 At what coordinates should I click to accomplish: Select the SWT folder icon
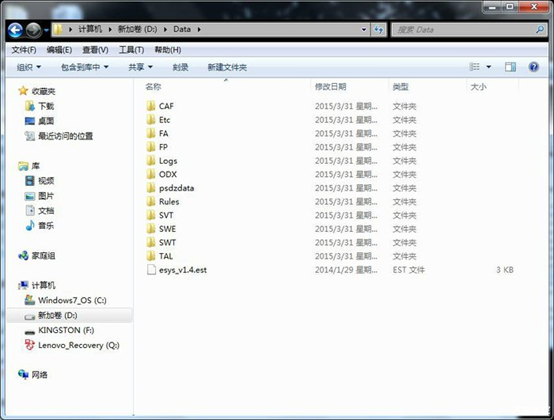151,242
